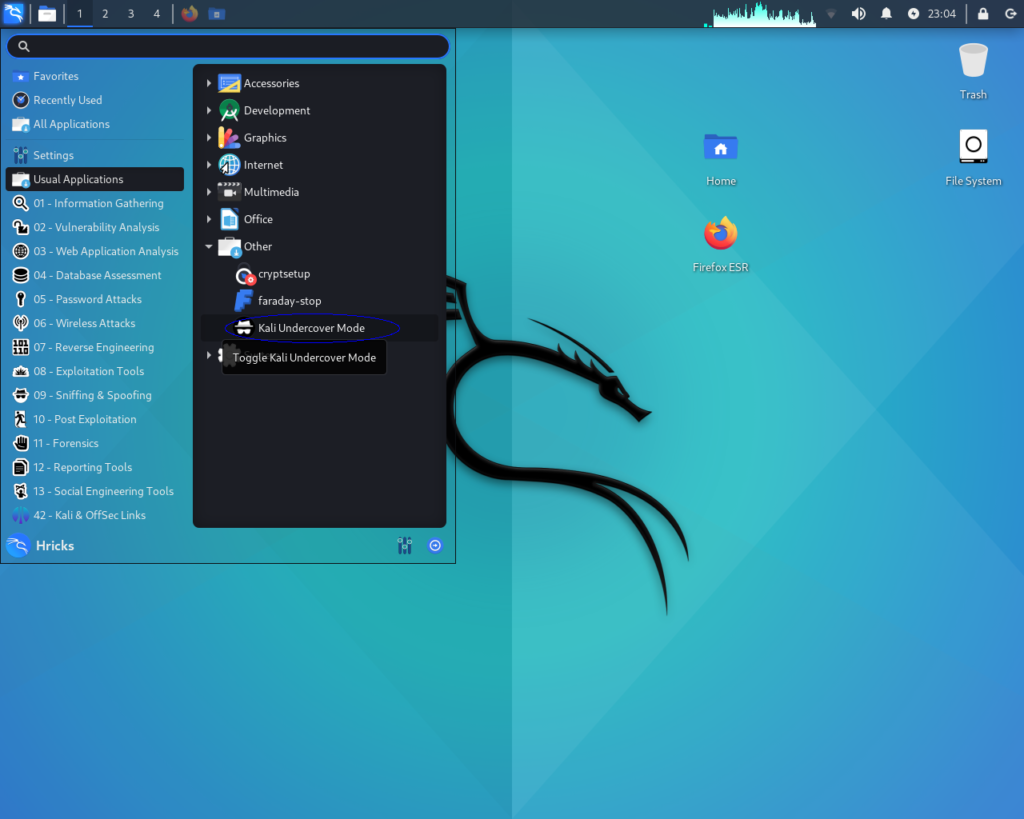Image resolution: width=1024 pixels, height=819 pixels.
Task: Open the notifications bell icon
Action: click(x=886, y=14)
